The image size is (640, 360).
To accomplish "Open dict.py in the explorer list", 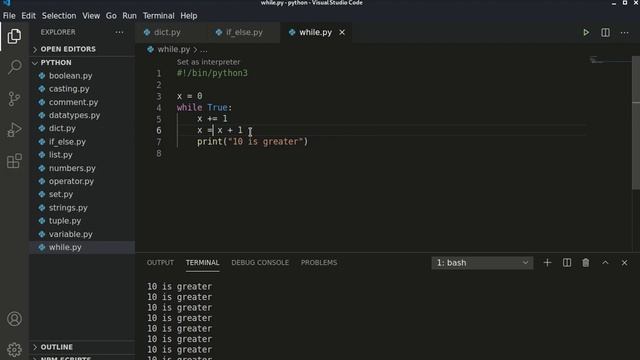I will point(82,128).
